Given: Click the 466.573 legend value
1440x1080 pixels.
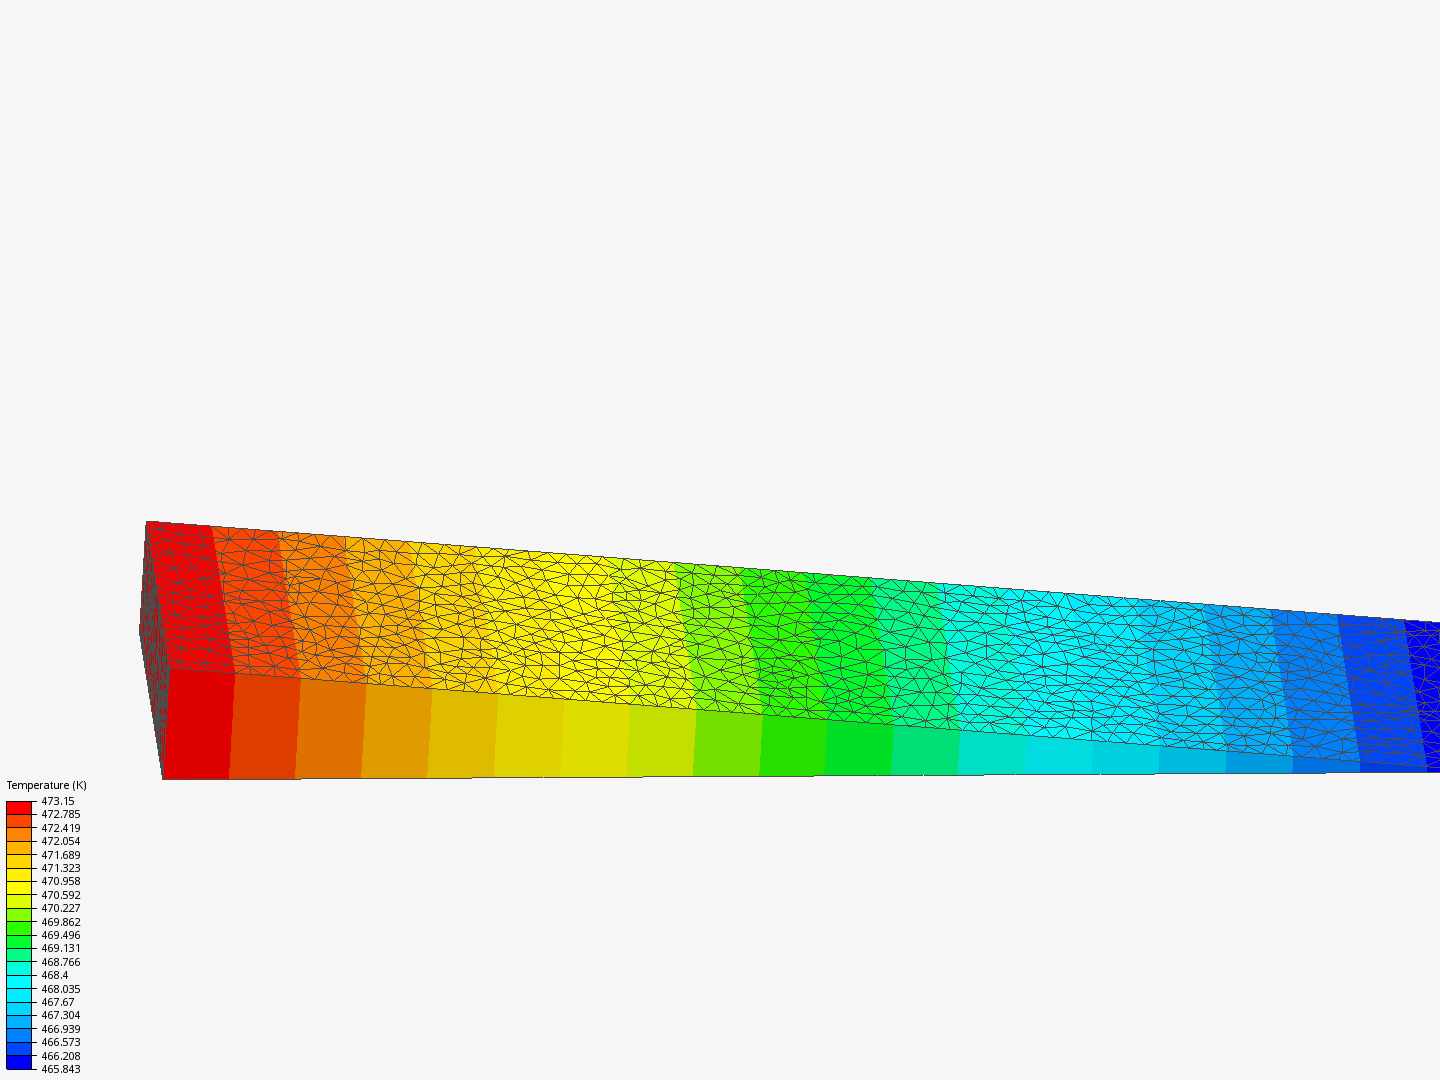Looking at the screenshot, I should 60,1042.
